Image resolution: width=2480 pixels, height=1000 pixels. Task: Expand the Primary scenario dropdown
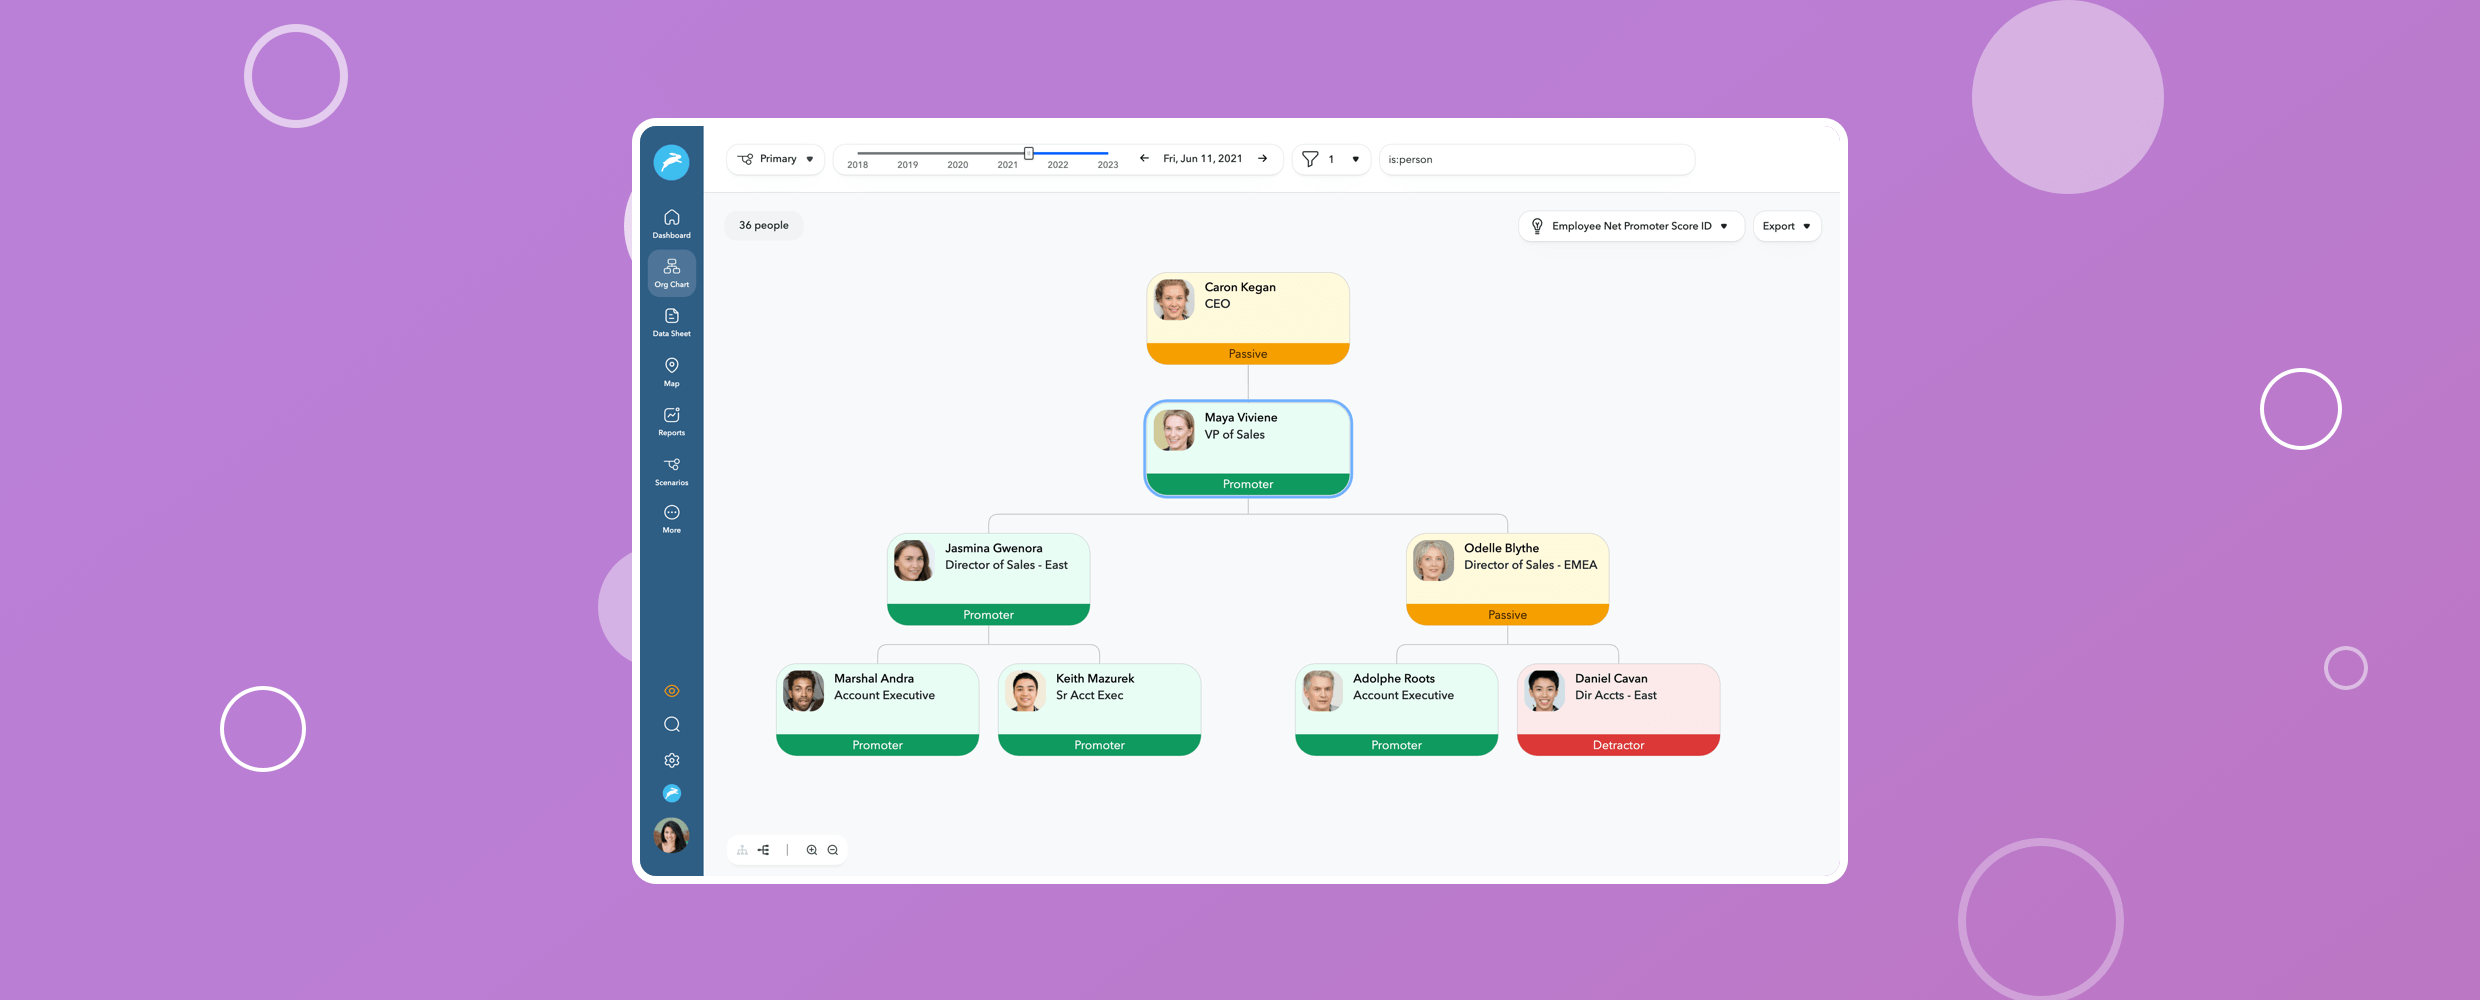click(776, 159)
